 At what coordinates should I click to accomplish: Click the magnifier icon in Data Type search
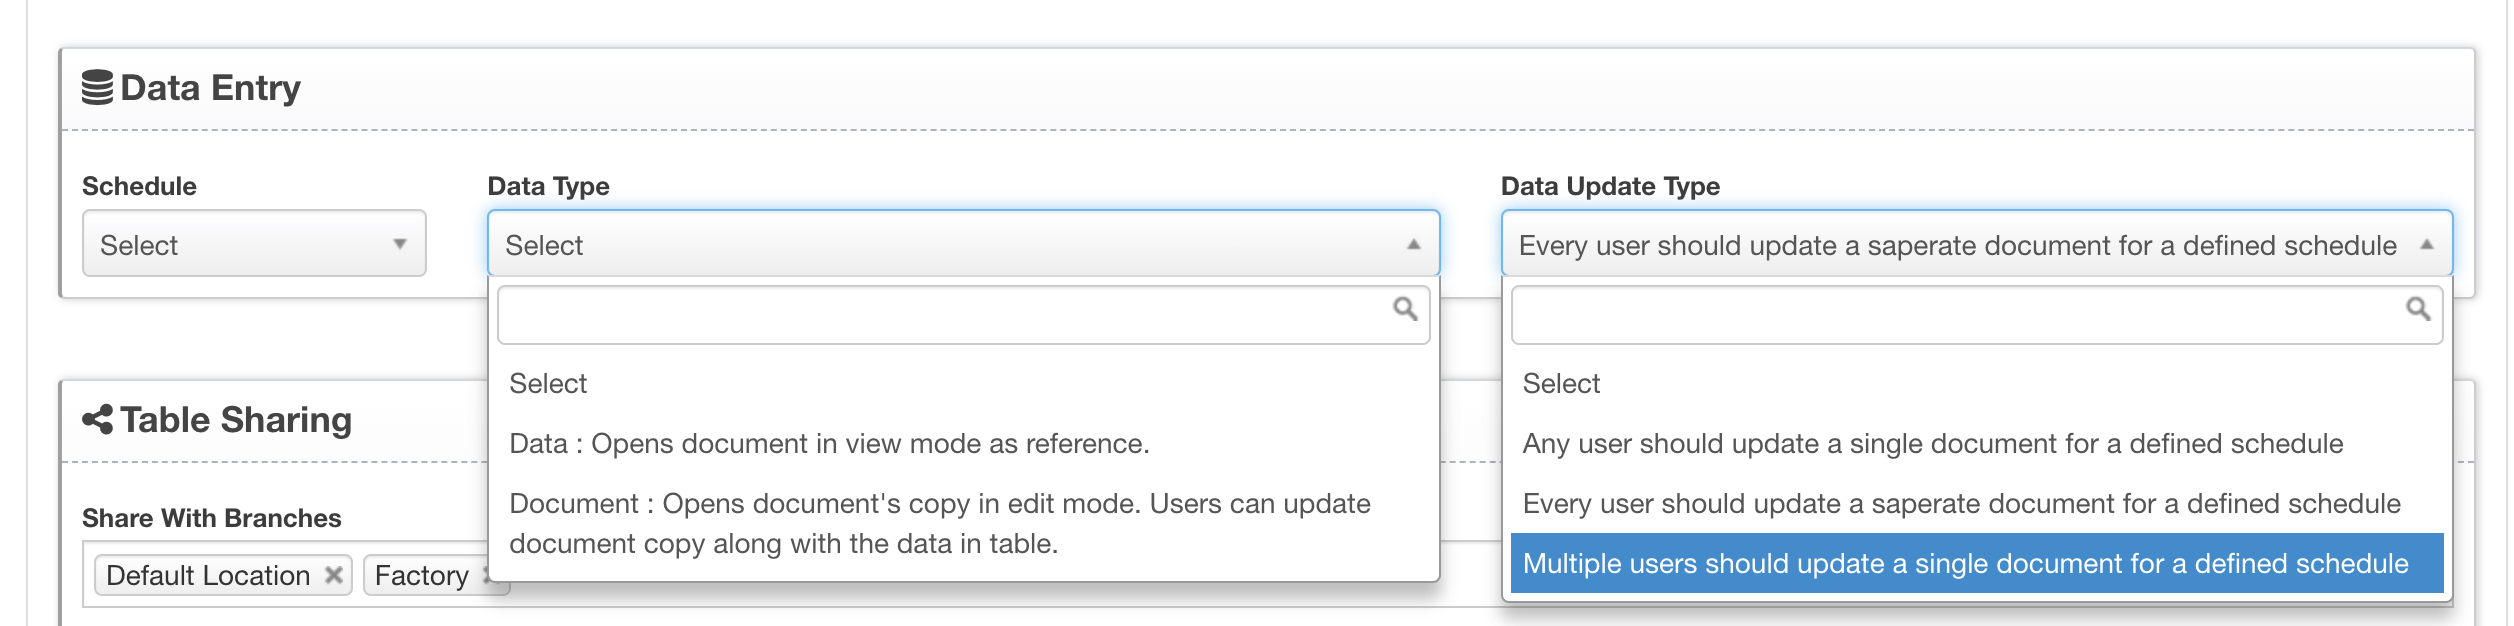click(x=1405, y=309)
